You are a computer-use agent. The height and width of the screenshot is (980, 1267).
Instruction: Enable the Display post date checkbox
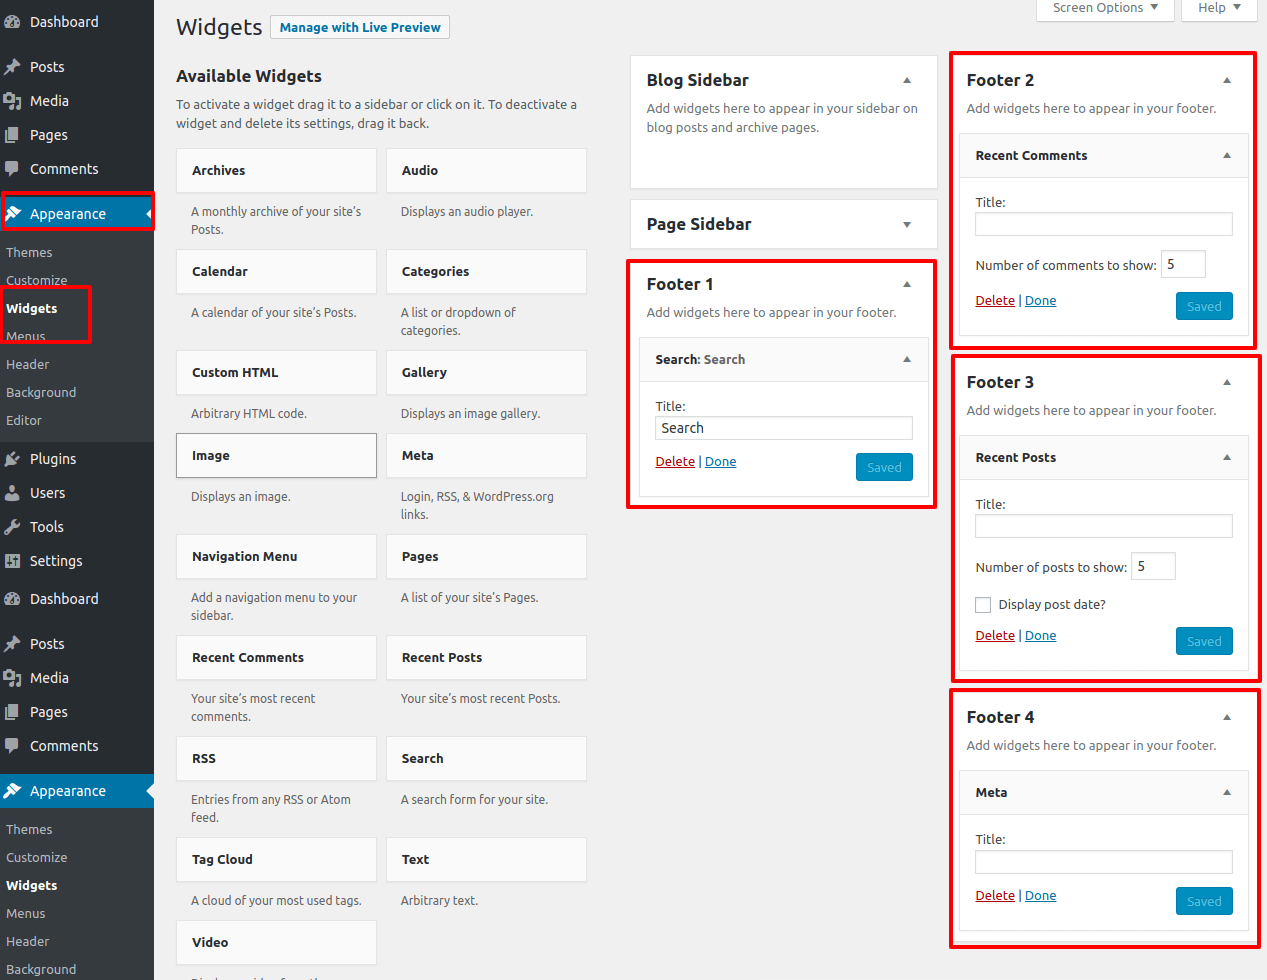(983, 604)
